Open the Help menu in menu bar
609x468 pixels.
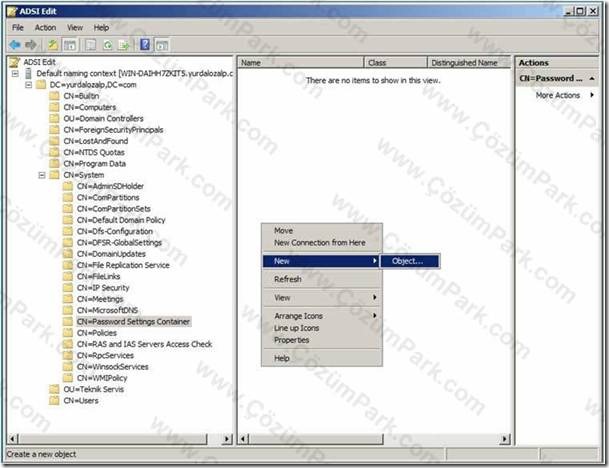pos(101,28)
